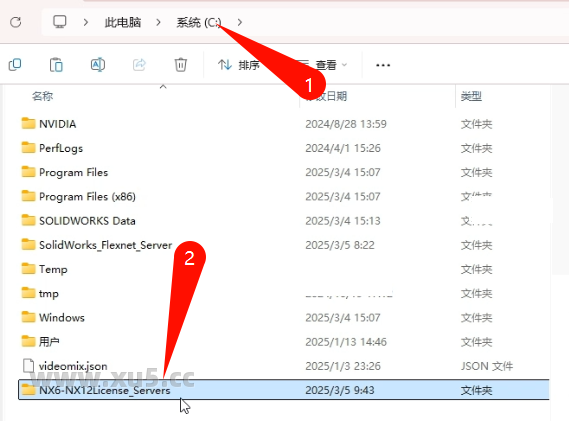The image size is (569, 421).
Task: Click the JSON 文件 type cell
Action: pyautogui.click(x=487, y=366)
